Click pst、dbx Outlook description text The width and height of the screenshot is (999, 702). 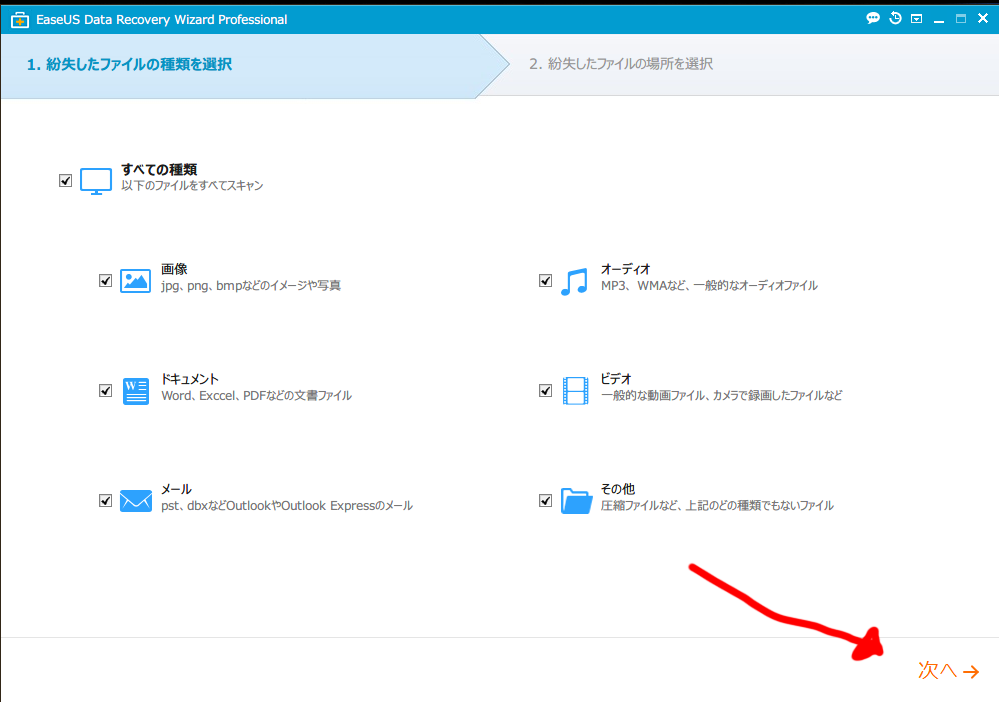[x=287, y=506]
